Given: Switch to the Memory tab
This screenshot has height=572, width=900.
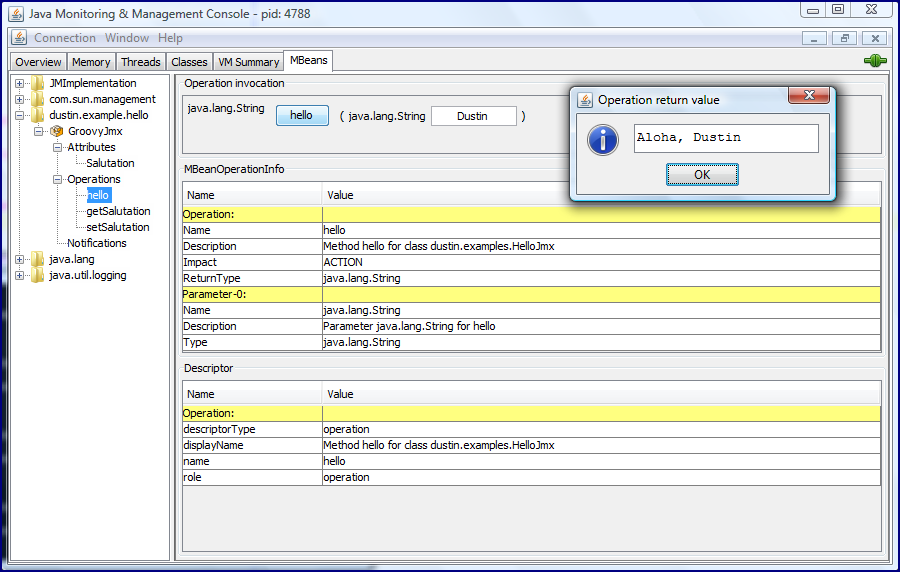Looking at the screenshot, I should point(91,62).
